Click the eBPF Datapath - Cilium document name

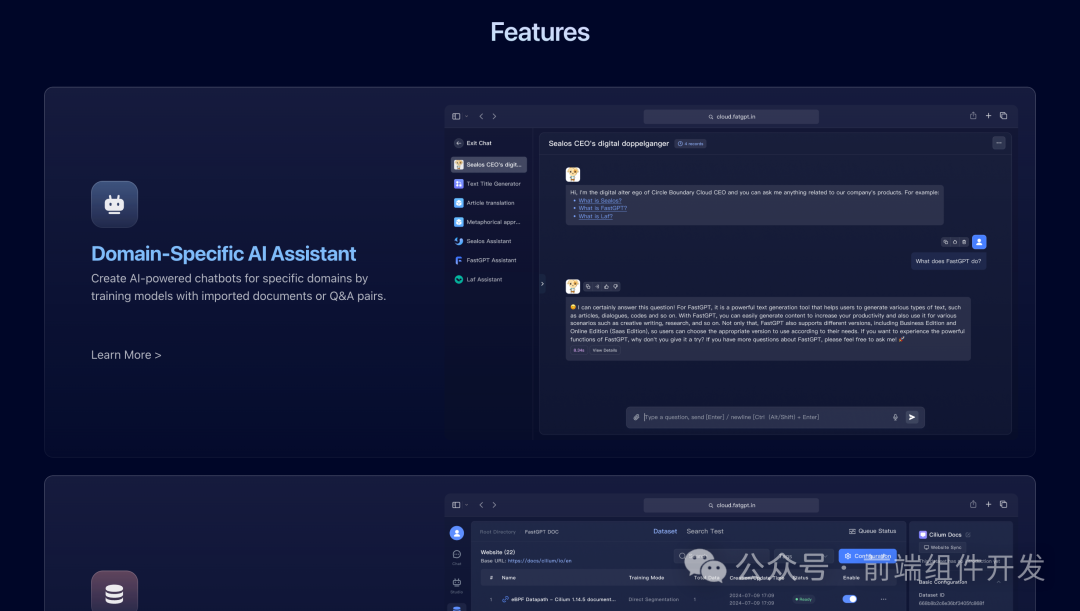tap(563, 599)
